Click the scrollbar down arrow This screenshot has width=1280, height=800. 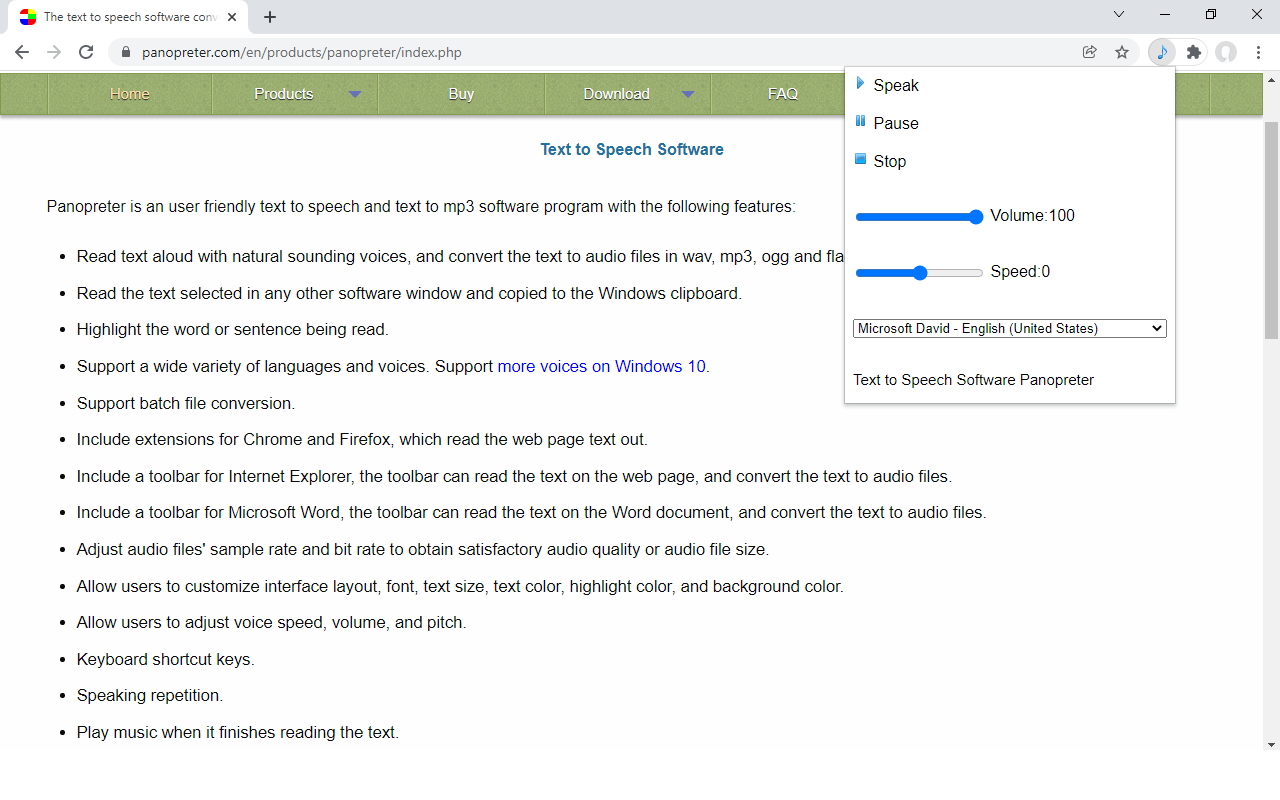click(x=1272, y=744)
